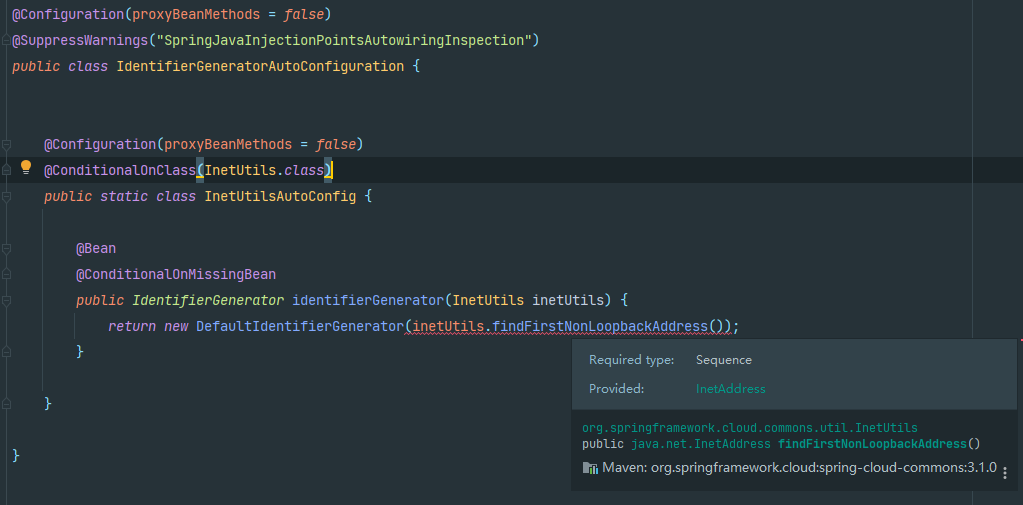Click InetUtils.class inside the highlighted parentheses
The image size is (1023, 505).
click(x=264, y=170)
